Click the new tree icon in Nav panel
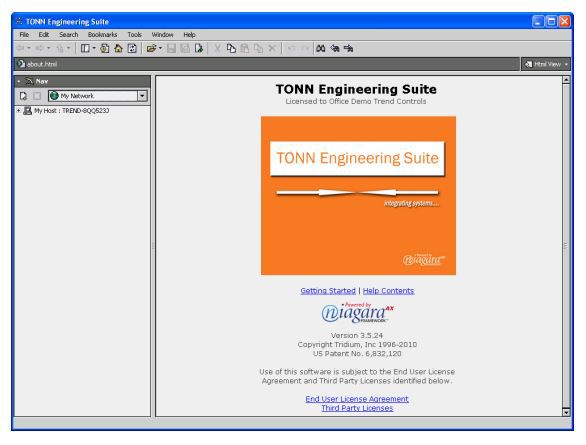This screenshot has height=445, width=586. pyautogui.click(x=23, y=96)
